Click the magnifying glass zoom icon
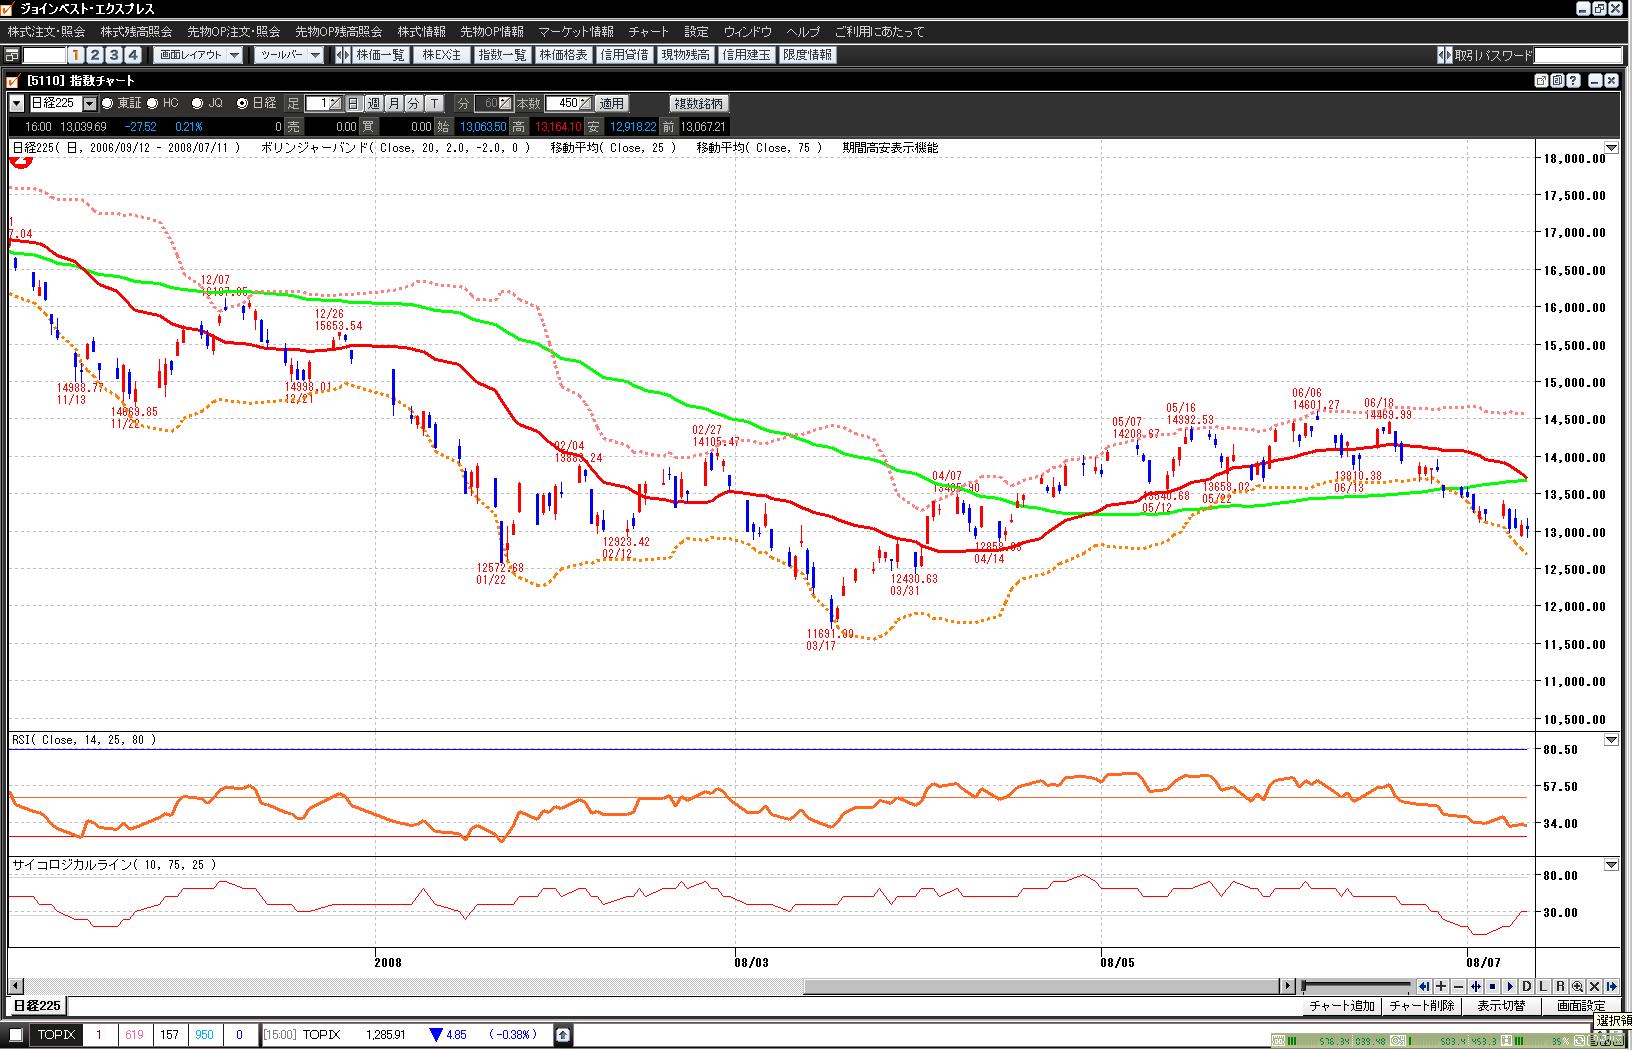This screenshot has height=1050, width=1632. (1577, 986)
